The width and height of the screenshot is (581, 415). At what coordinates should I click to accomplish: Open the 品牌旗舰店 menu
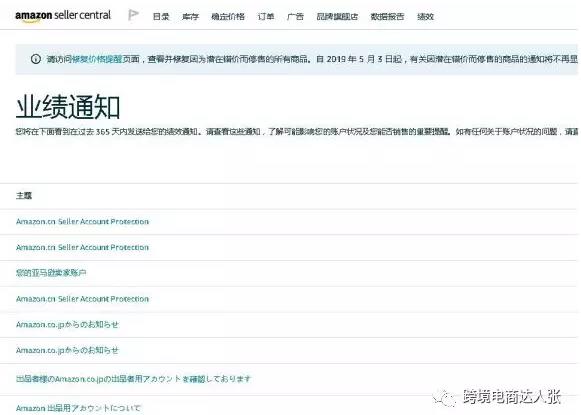coord(337,17)
